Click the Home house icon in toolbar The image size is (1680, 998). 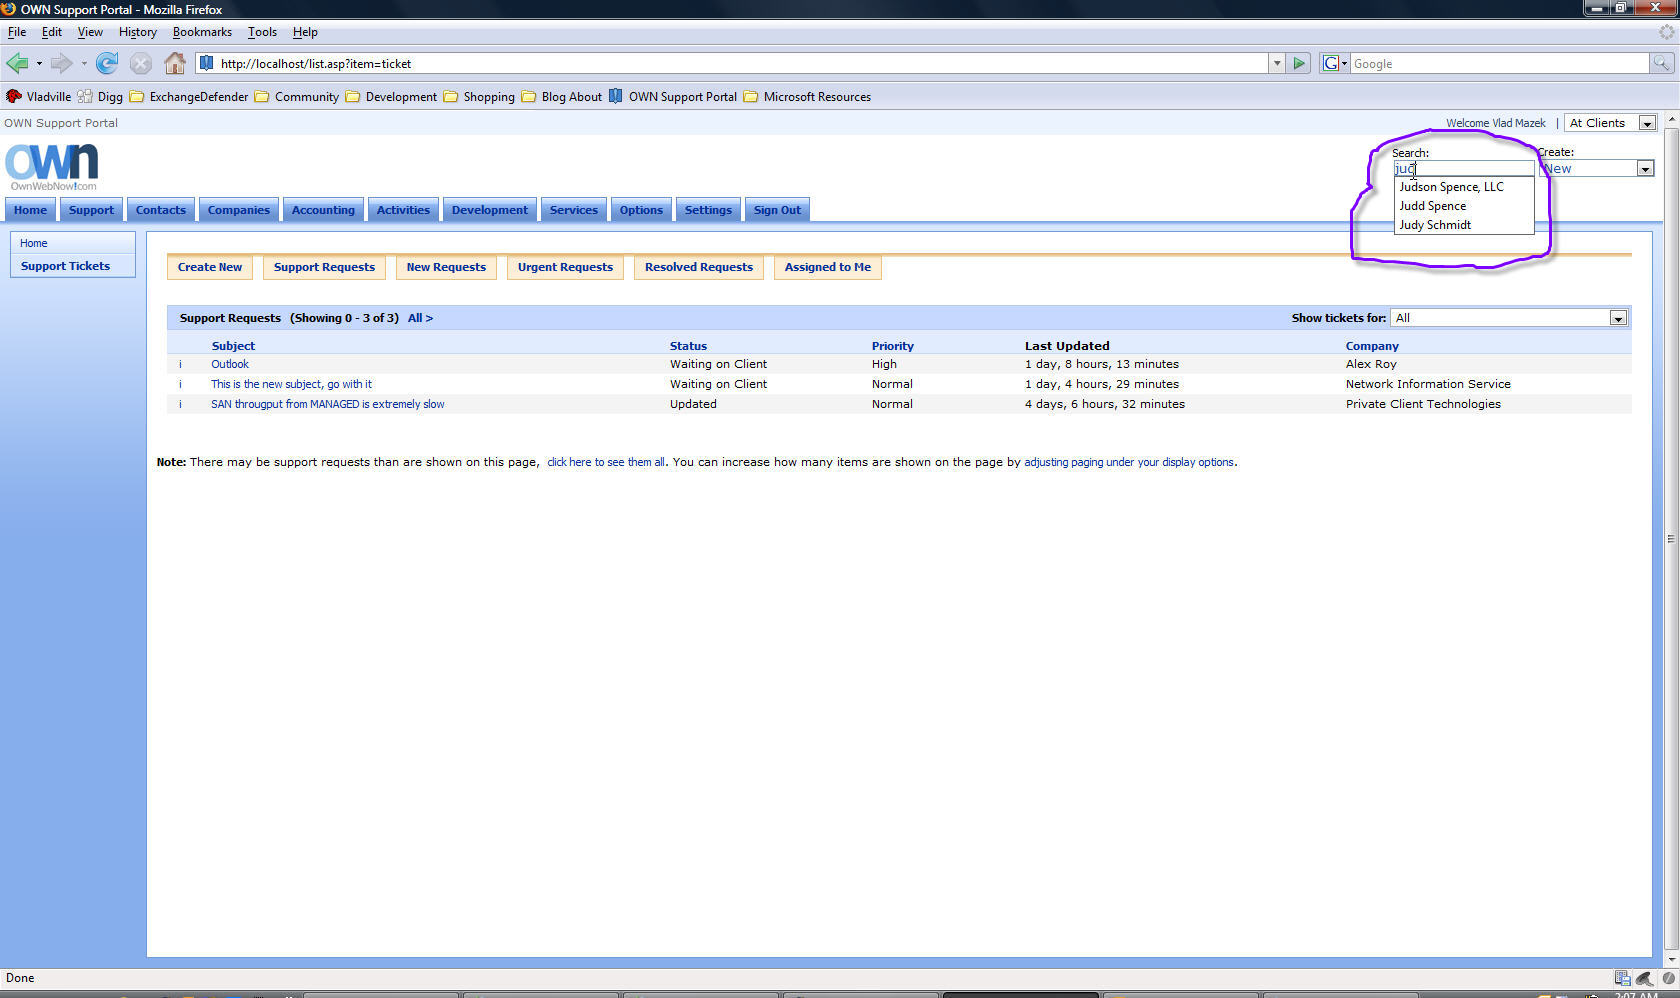175,63
